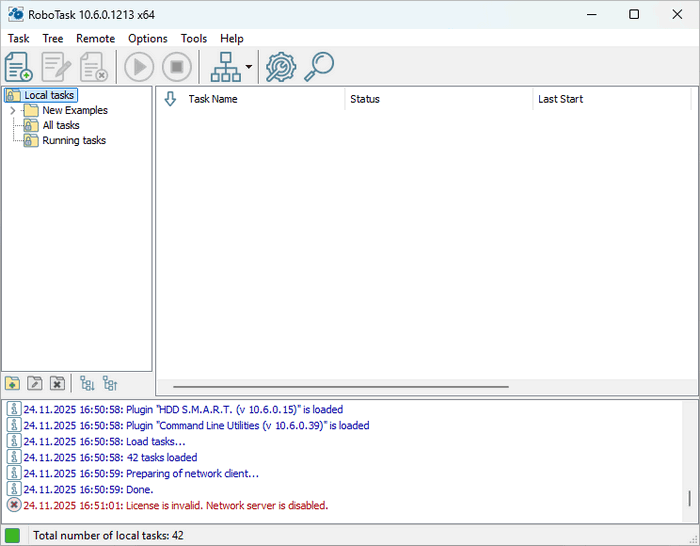
Task: Click the task list horizontal scrollbar
Action: click(340, 386)
